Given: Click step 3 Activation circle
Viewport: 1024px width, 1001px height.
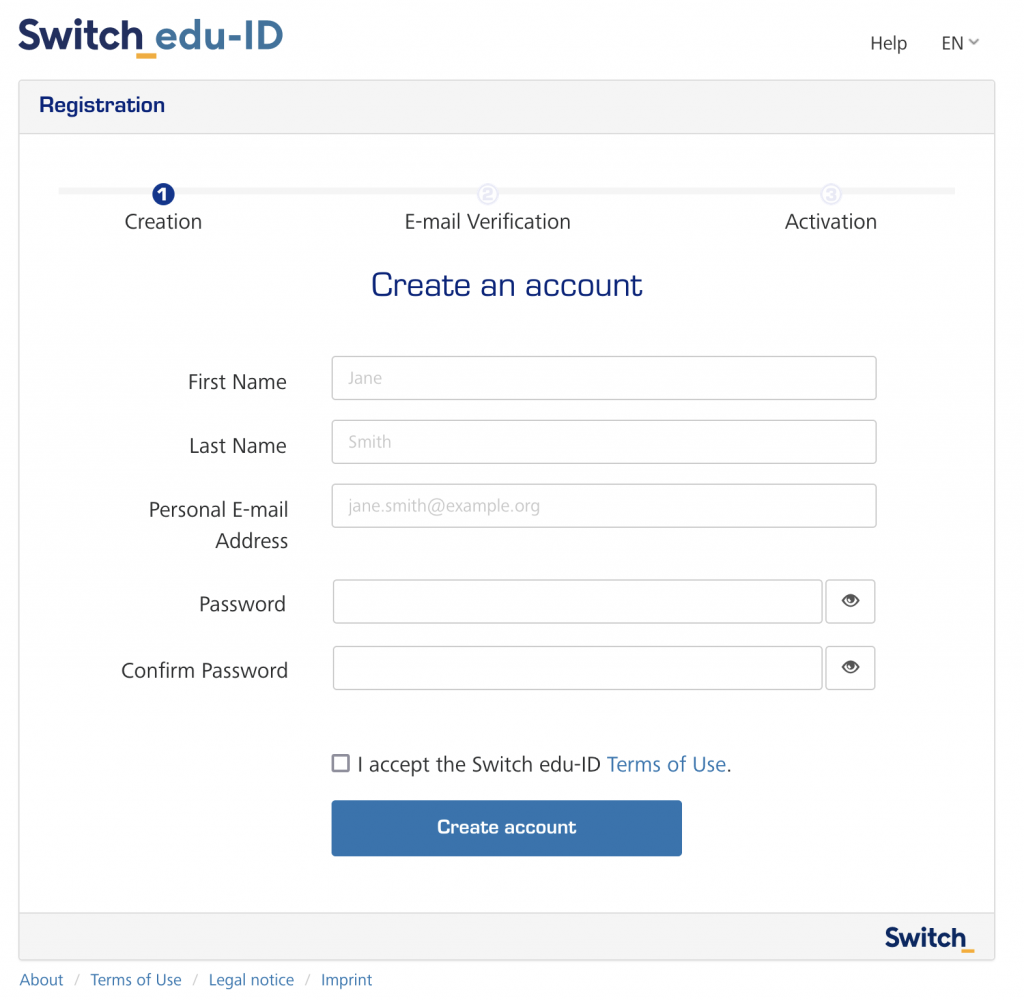Looking at the screenshot, I should click(x=830, y=194).
